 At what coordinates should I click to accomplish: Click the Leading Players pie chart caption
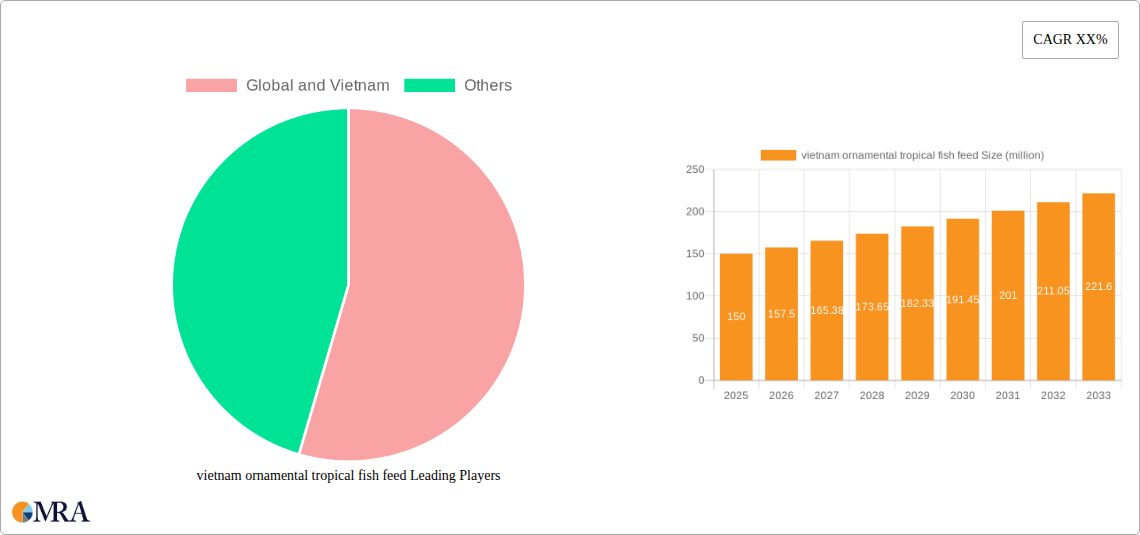tap(348, 476)
